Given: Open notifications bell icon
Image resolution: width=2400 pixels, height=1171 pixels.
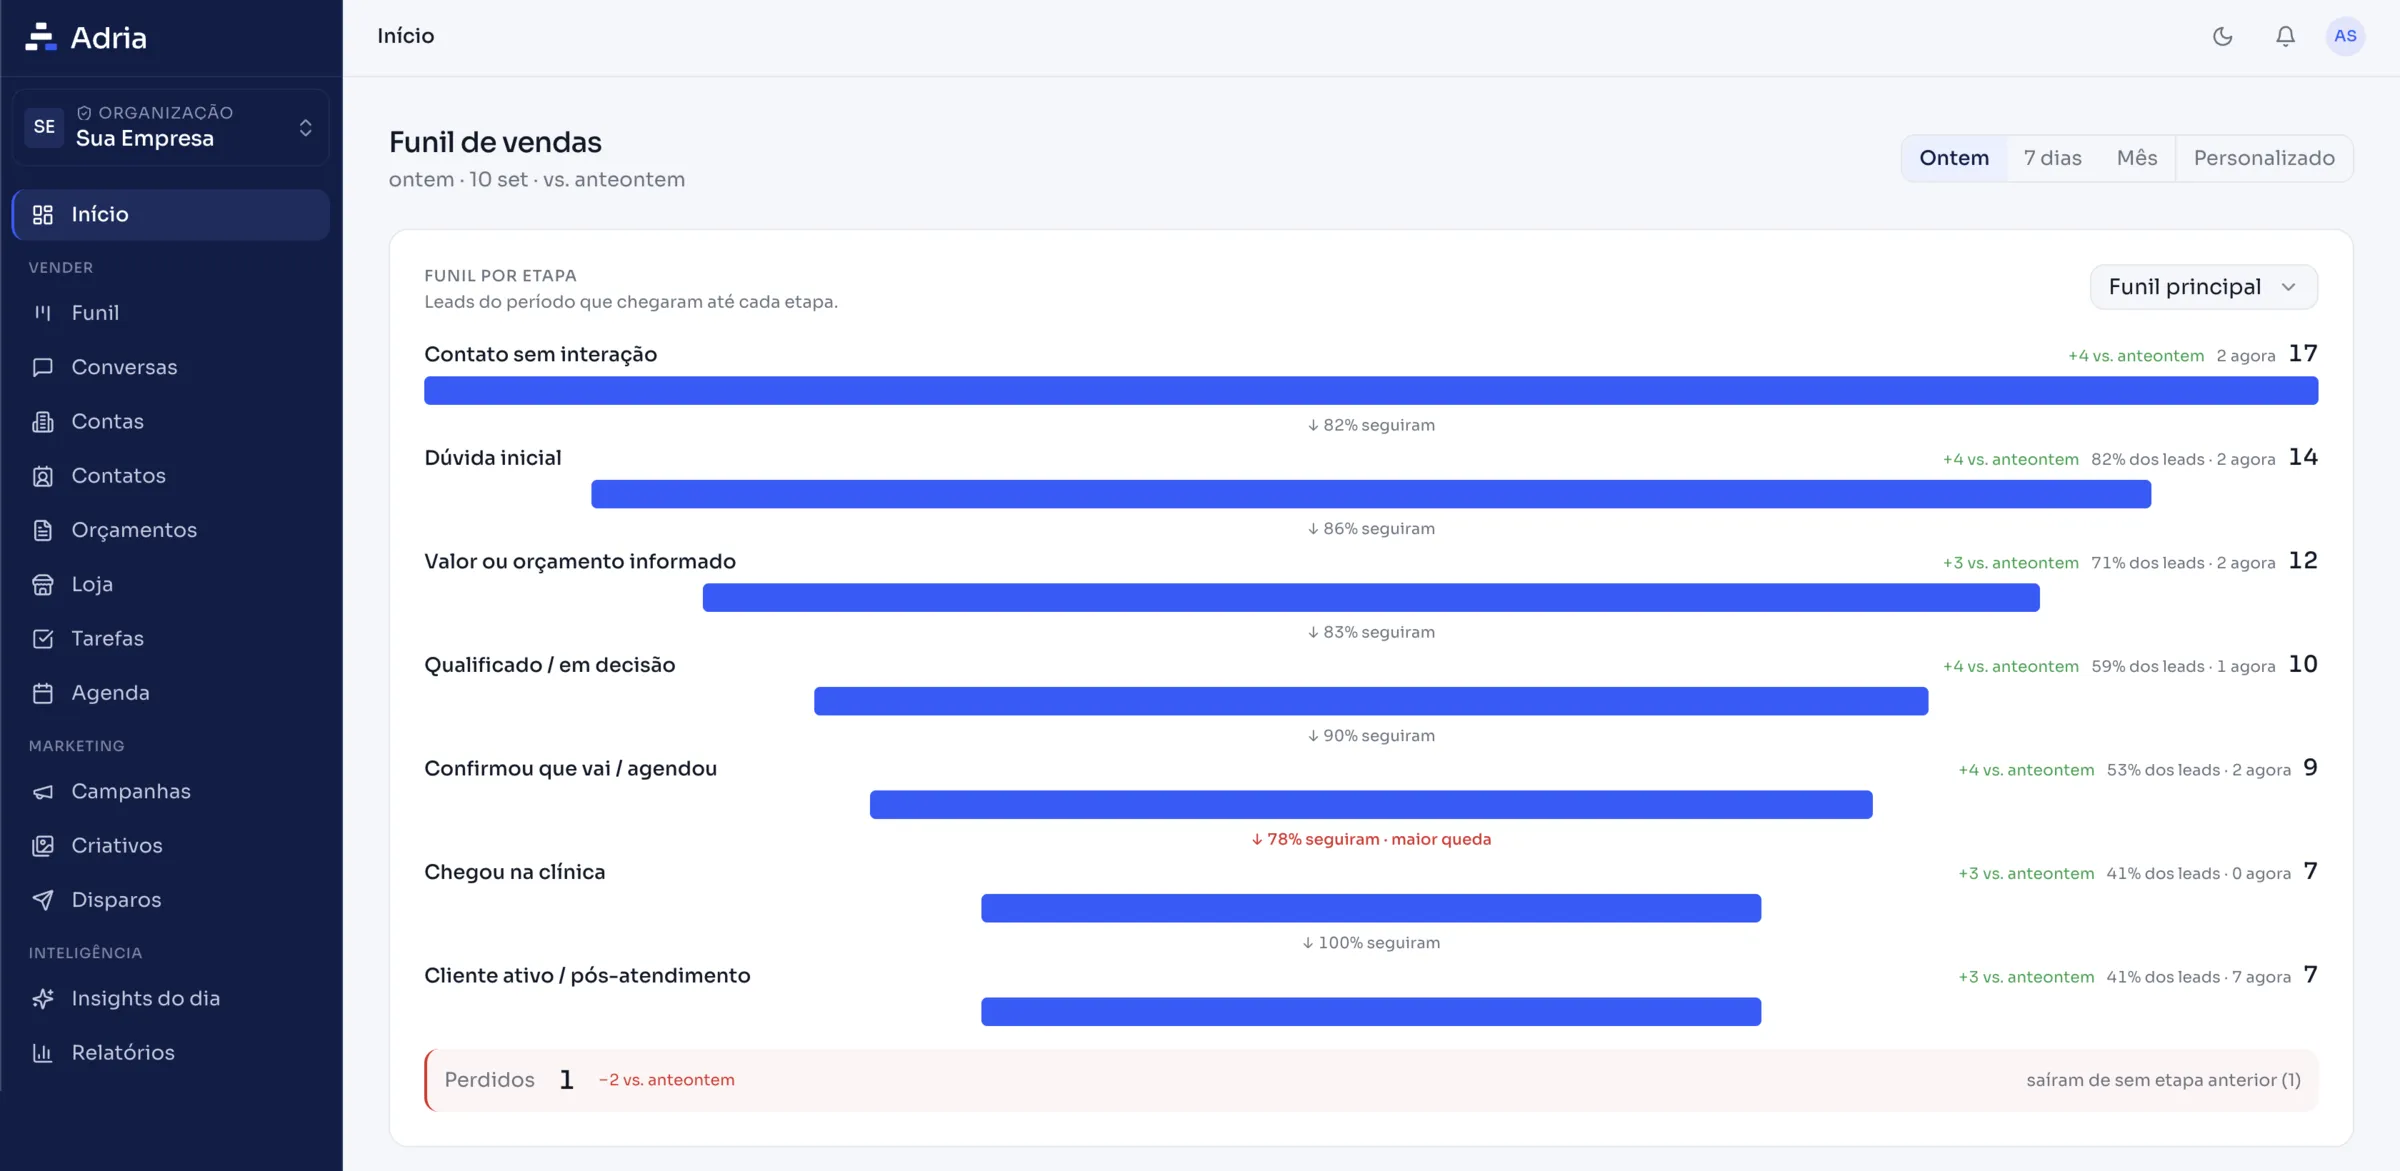Looking at the screenshot, I should tap(2285, 36).
